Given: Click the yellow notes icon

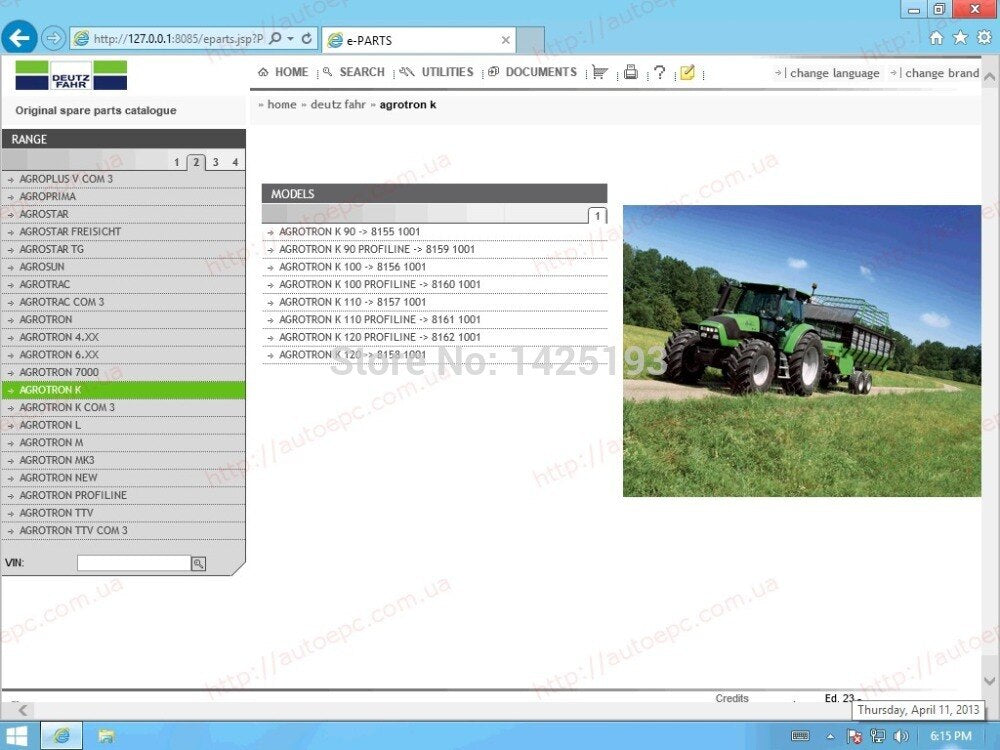Looking at the screenshot, I should 687,72.
